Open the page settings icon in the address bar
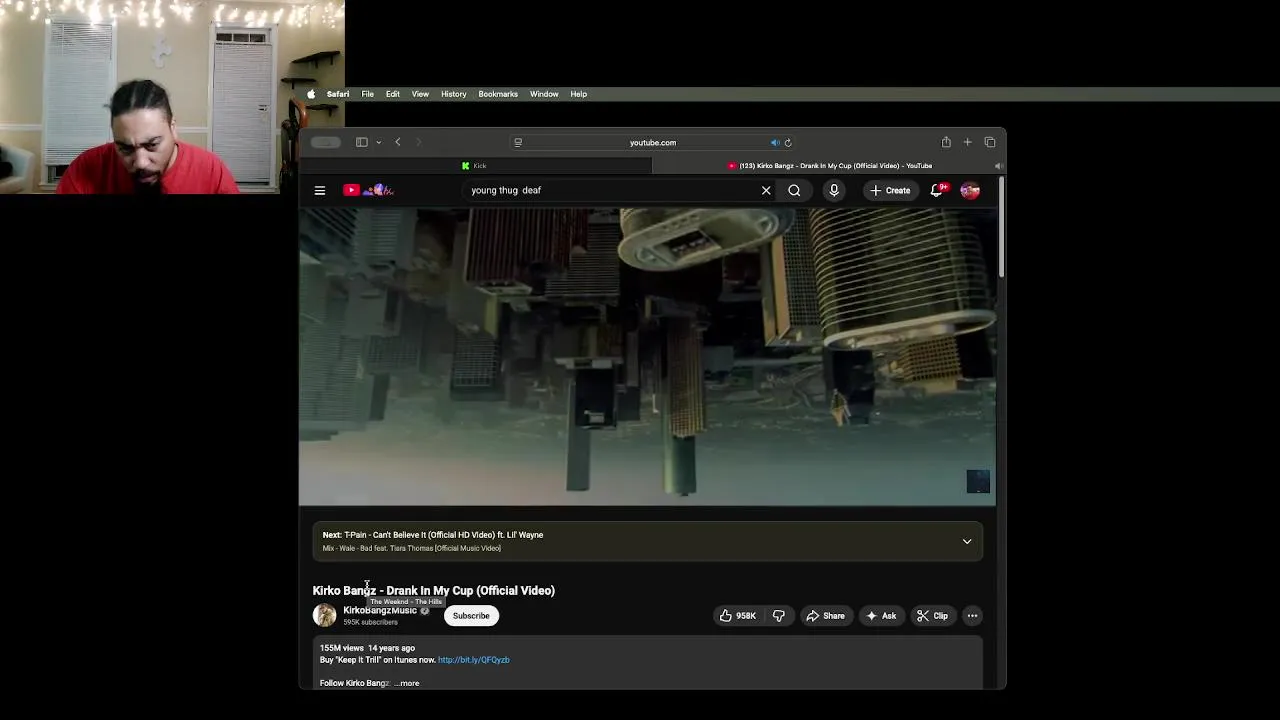The width and height of the screenshot is (1280, 720). pyautogui.click(x=518, y=142)
